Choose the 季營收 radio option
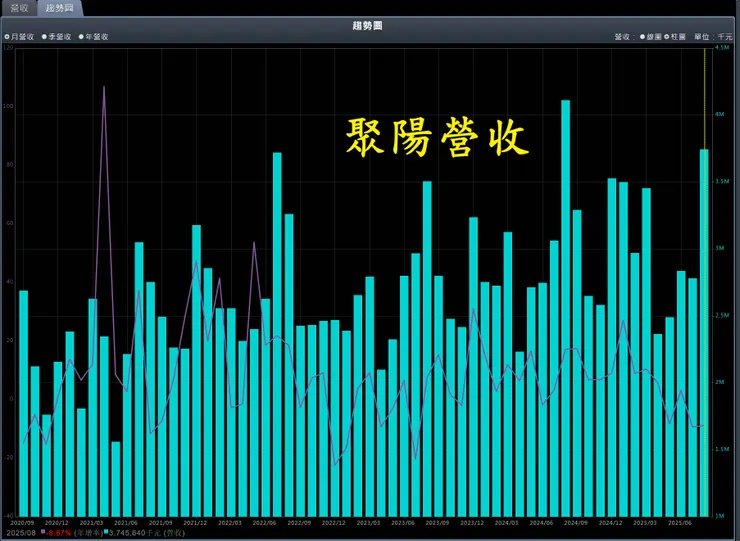The width and height of the screenshot is (740, 541). tap(44, 37)
